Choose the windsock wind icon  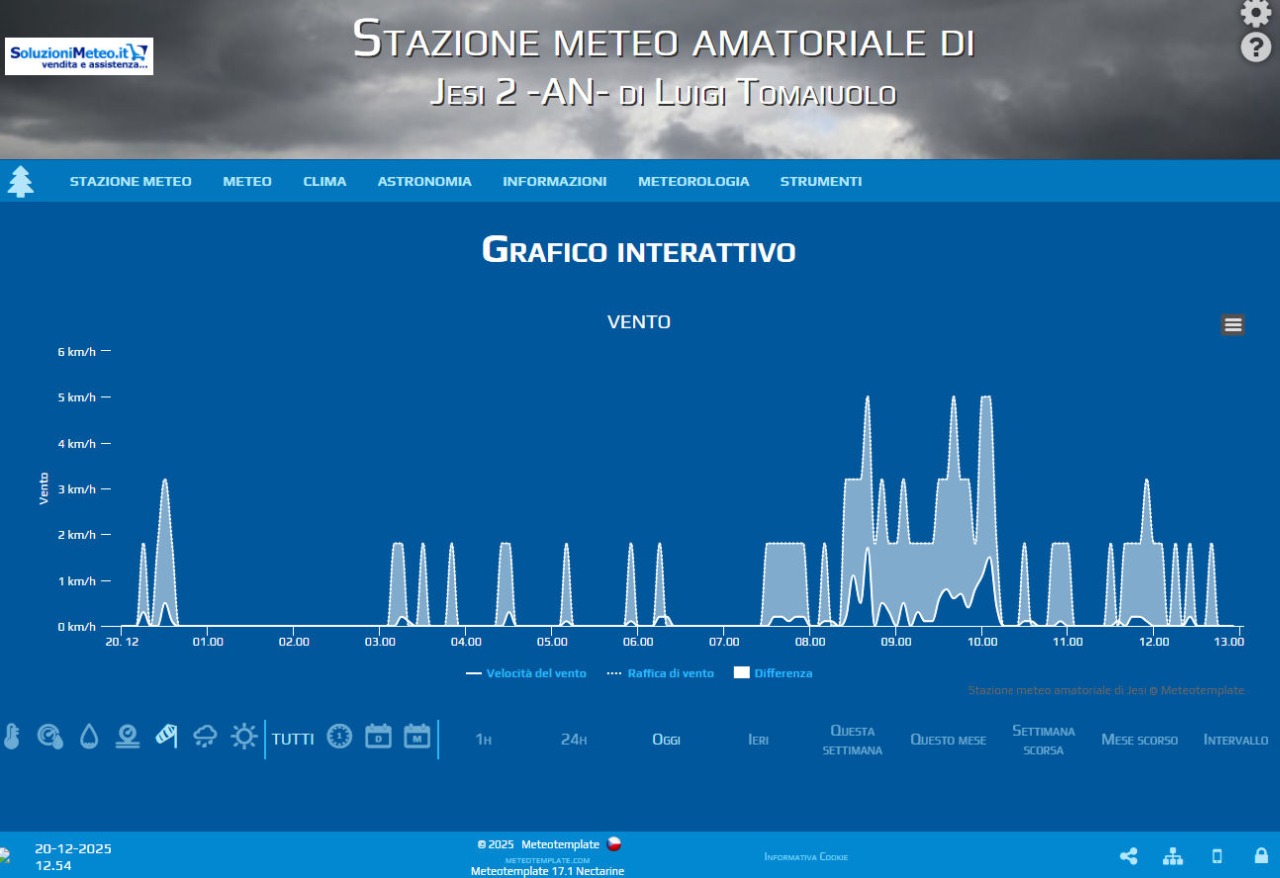coord(166,737)
